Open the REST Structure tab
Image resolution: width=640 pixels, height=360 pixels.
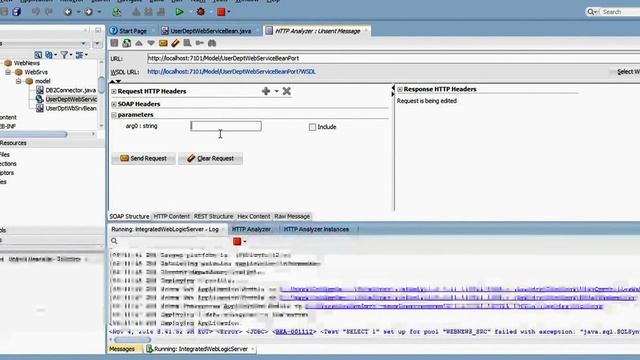tap(213, 216)
